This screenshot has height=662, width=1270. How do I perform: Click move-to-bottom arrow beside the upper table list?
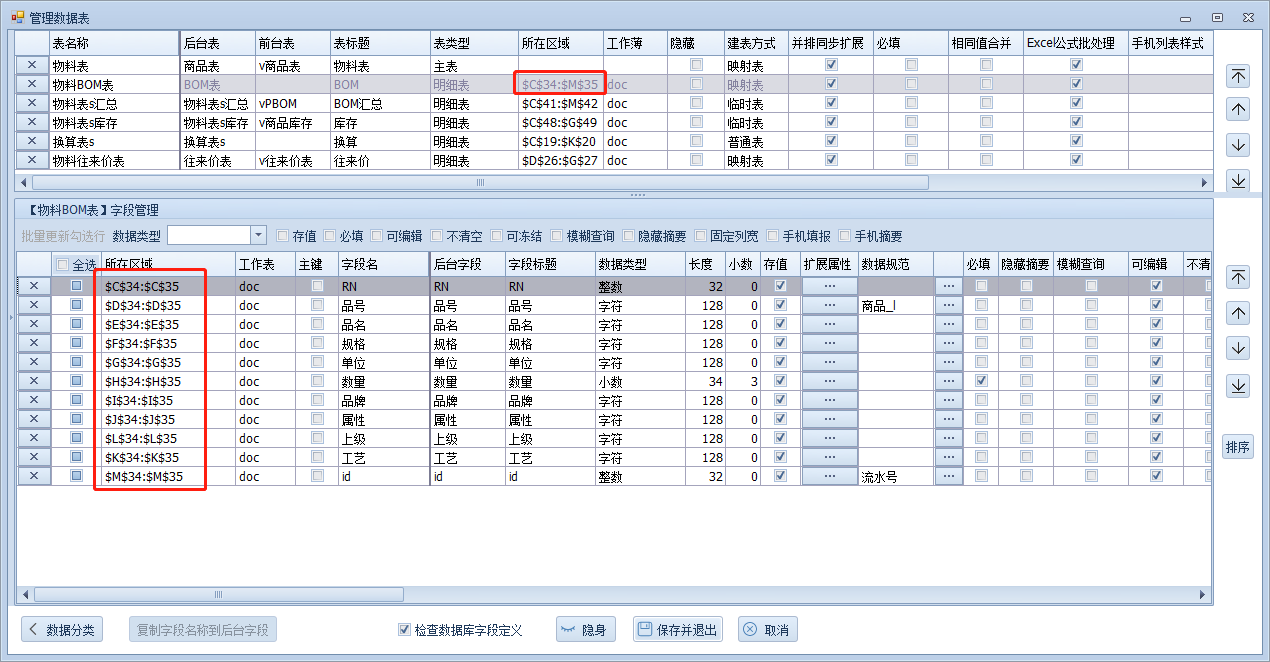(x=1238, y=180)
